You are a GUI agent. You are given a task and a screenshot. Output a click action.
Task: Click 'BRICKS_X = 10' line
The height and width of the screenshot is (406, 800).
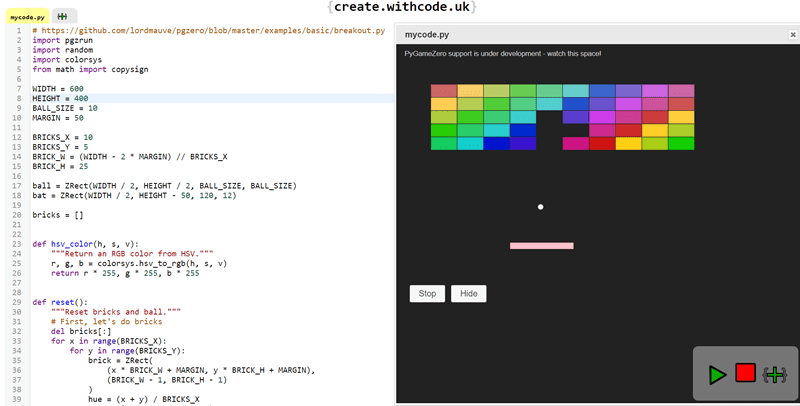[x=62, y=137]
